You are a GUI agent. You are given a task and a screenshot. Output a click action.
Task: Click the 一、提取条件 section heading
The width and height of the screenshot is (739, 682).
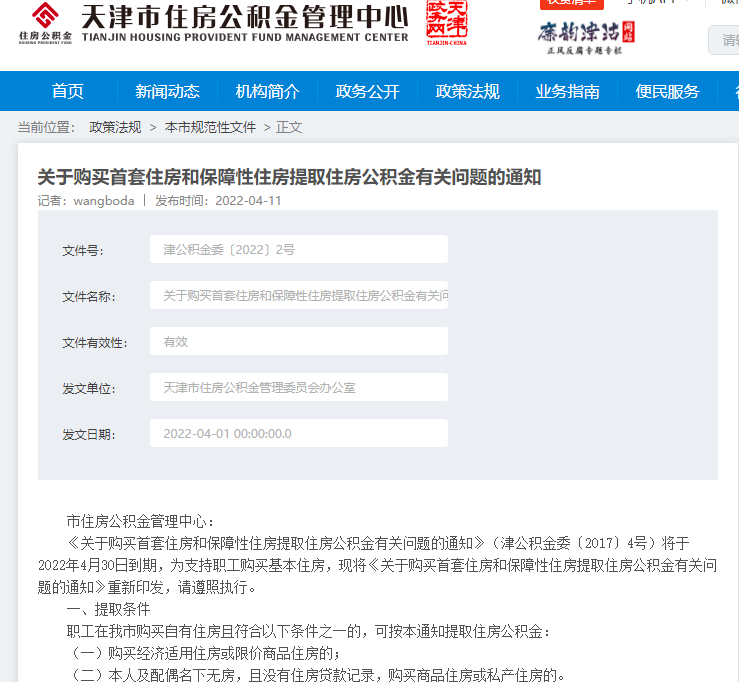click(x=108, y=609)
